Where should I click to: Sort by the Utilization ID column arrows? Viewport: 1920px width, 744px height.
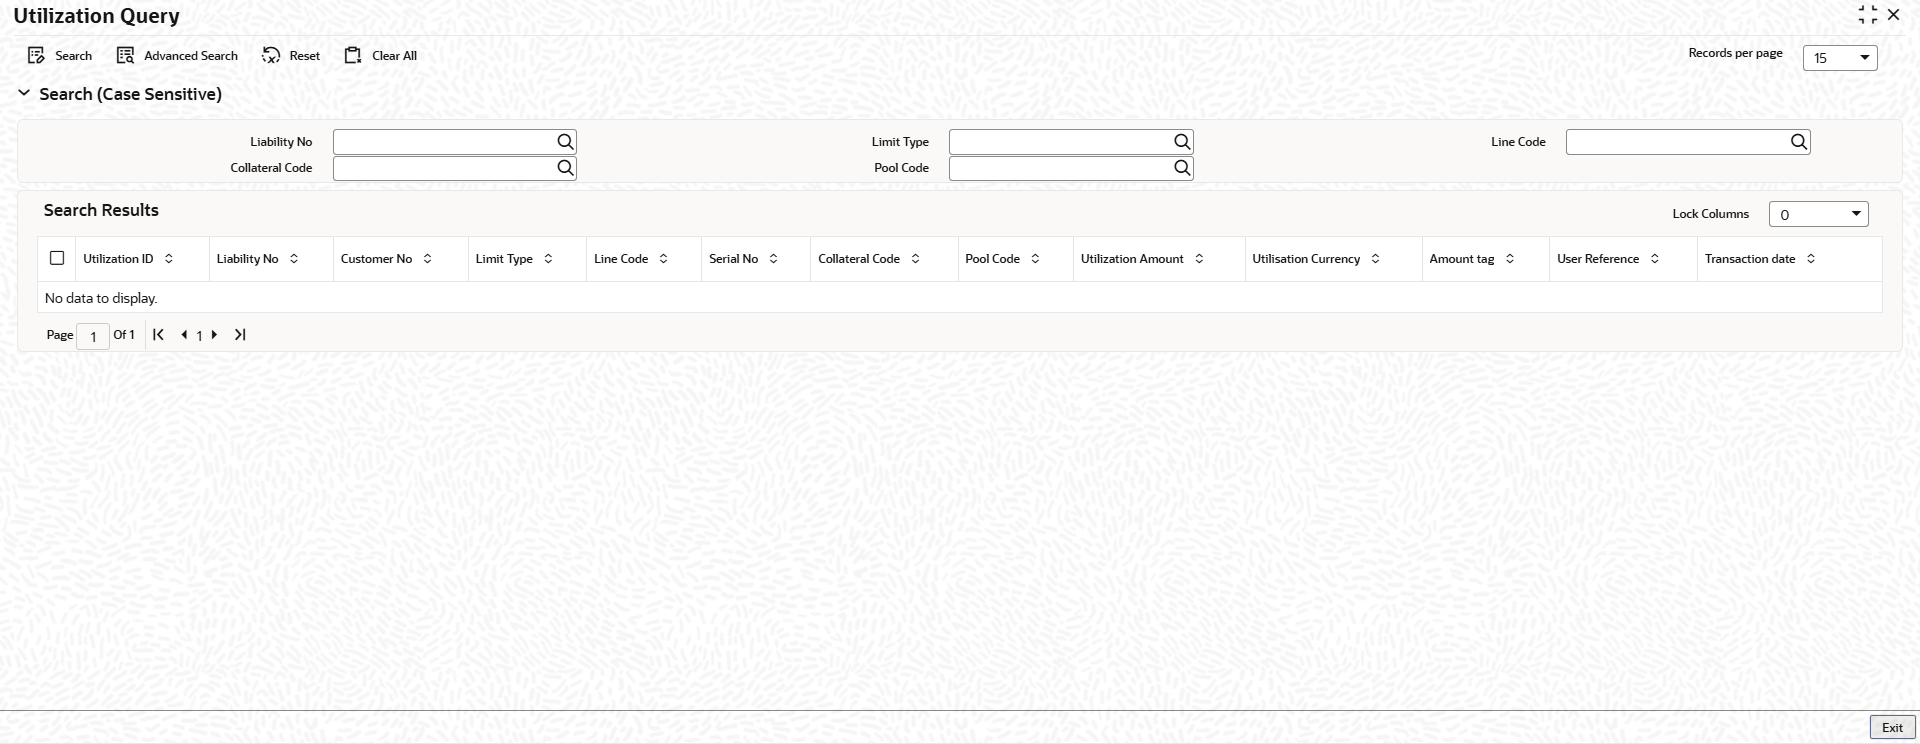tap(169, 259)
